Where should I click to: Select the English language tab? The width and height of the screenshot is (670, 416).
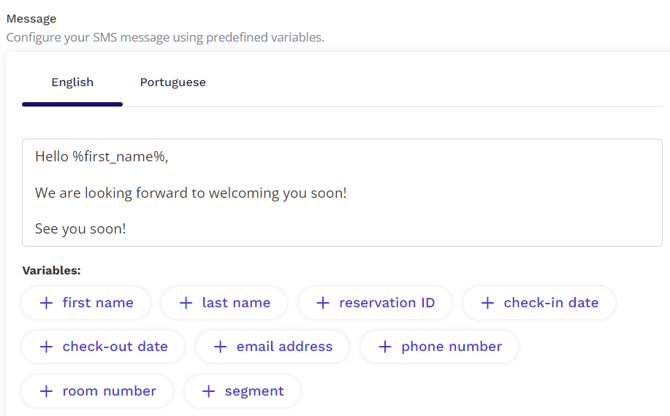pyautogui.click(x=72, y=82)
